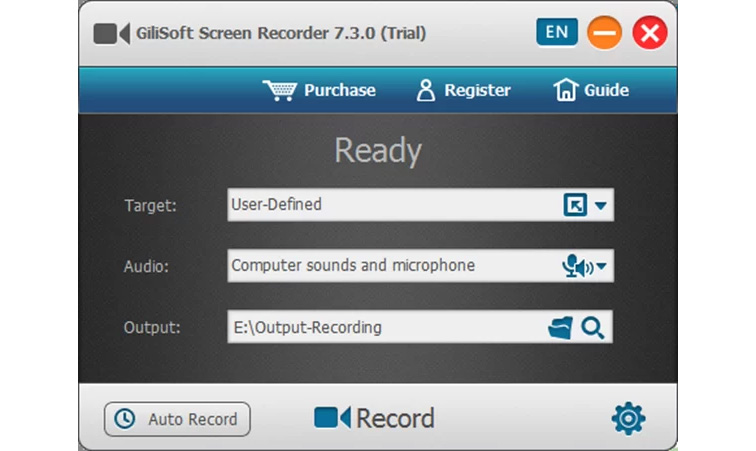
Task: Open the Guide home button
Action: (x=591, y=90)
